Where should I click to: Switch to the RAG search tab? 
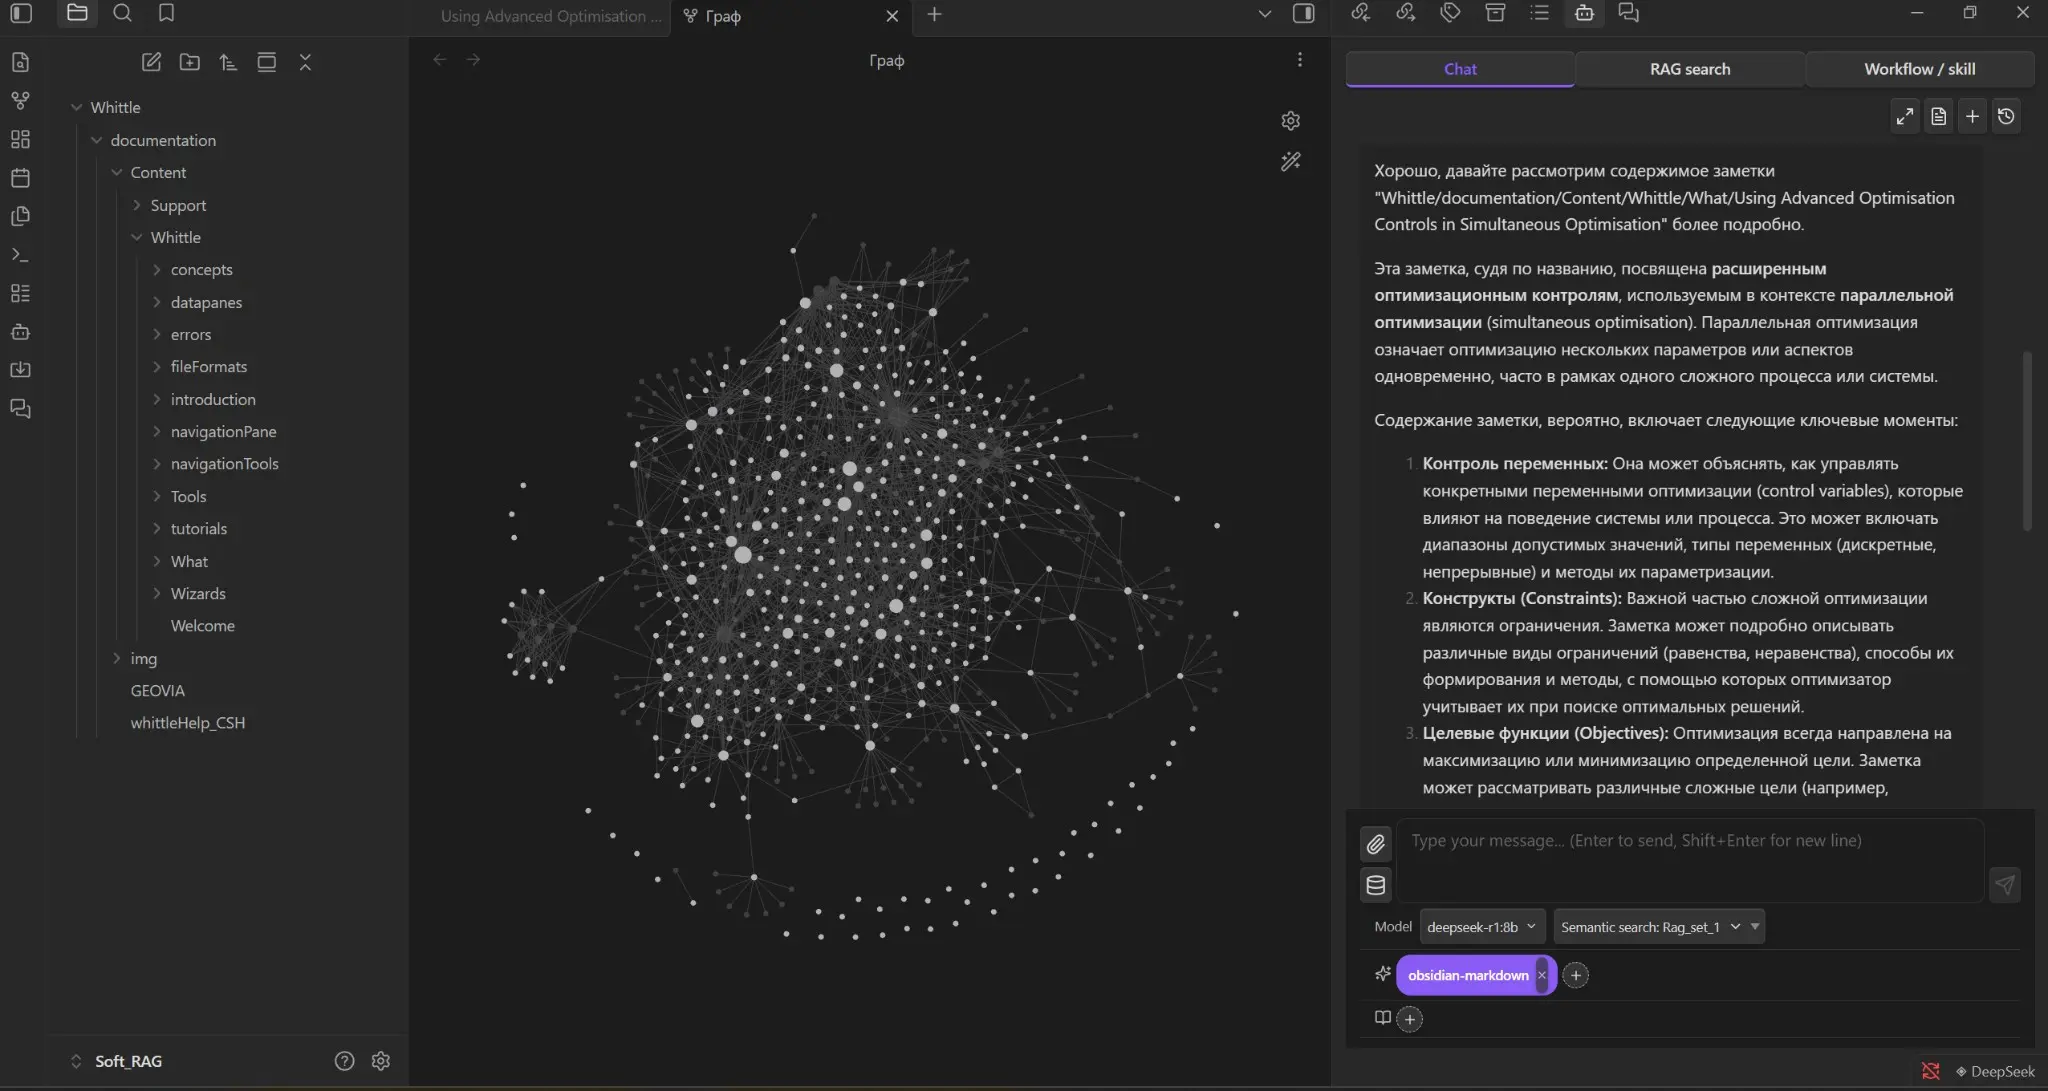[x=1690, y=69]
